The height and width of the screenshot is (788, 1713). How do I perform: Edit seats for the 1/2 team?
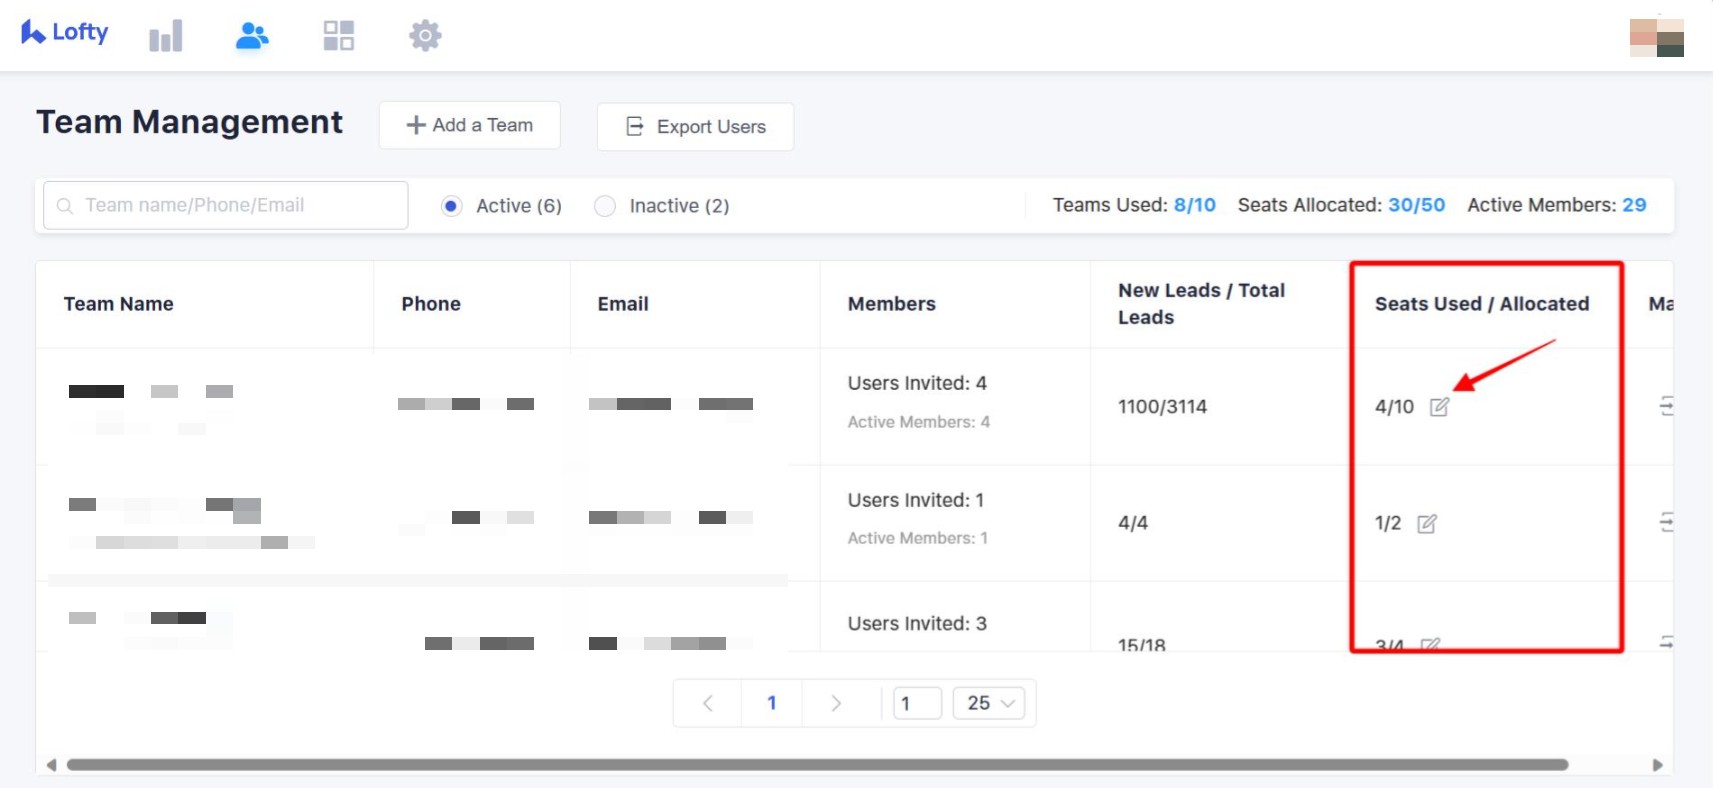(1427, 524)
